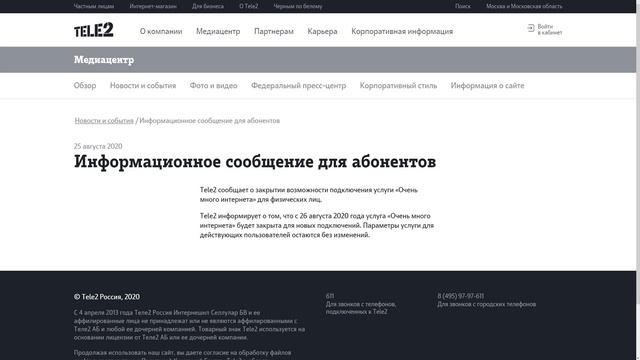
Task: Open 'Корпоративная информация' menu item
Action: tap(402, 31)
